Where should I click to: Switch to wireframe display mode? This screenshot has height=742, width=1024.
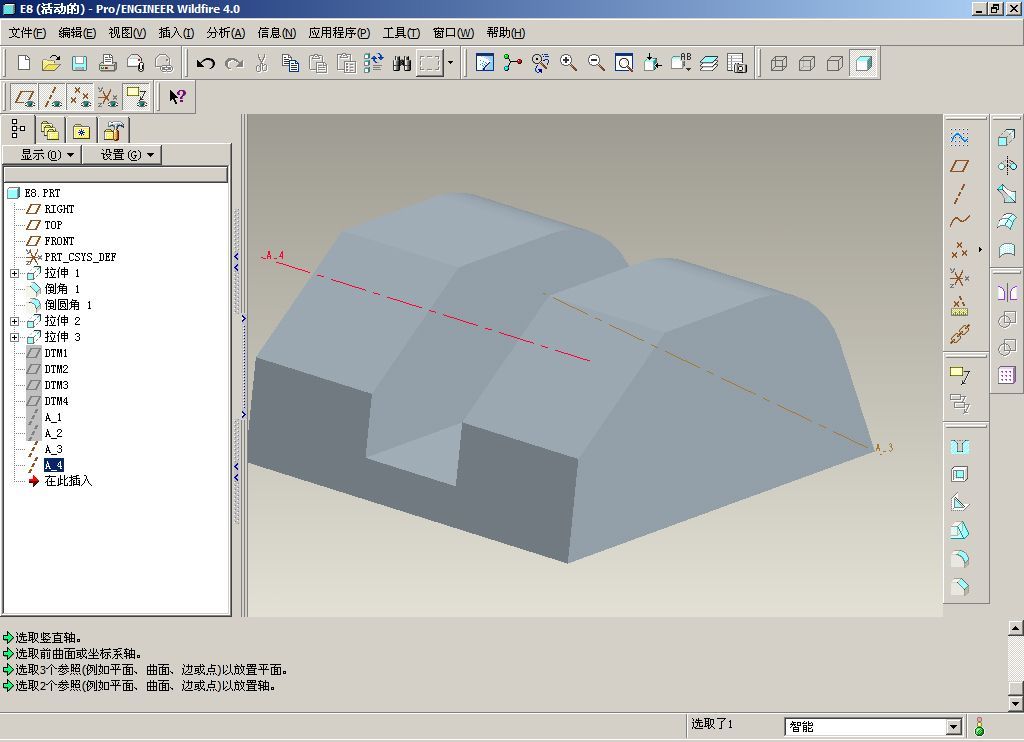[x=778, y=63]
